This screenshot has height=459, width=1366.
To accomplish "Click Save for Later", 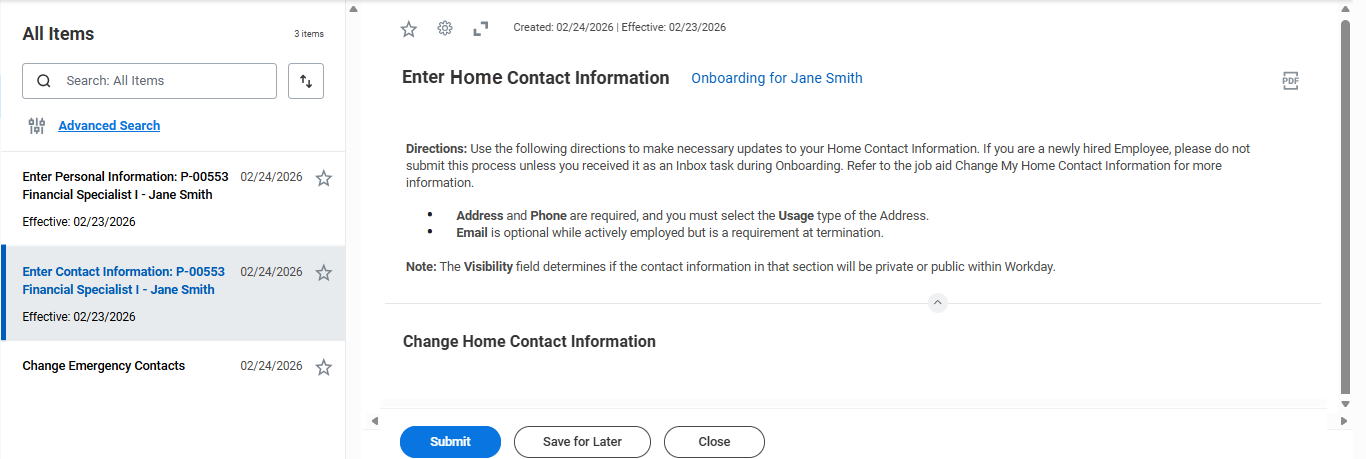I will click(582, 442).
